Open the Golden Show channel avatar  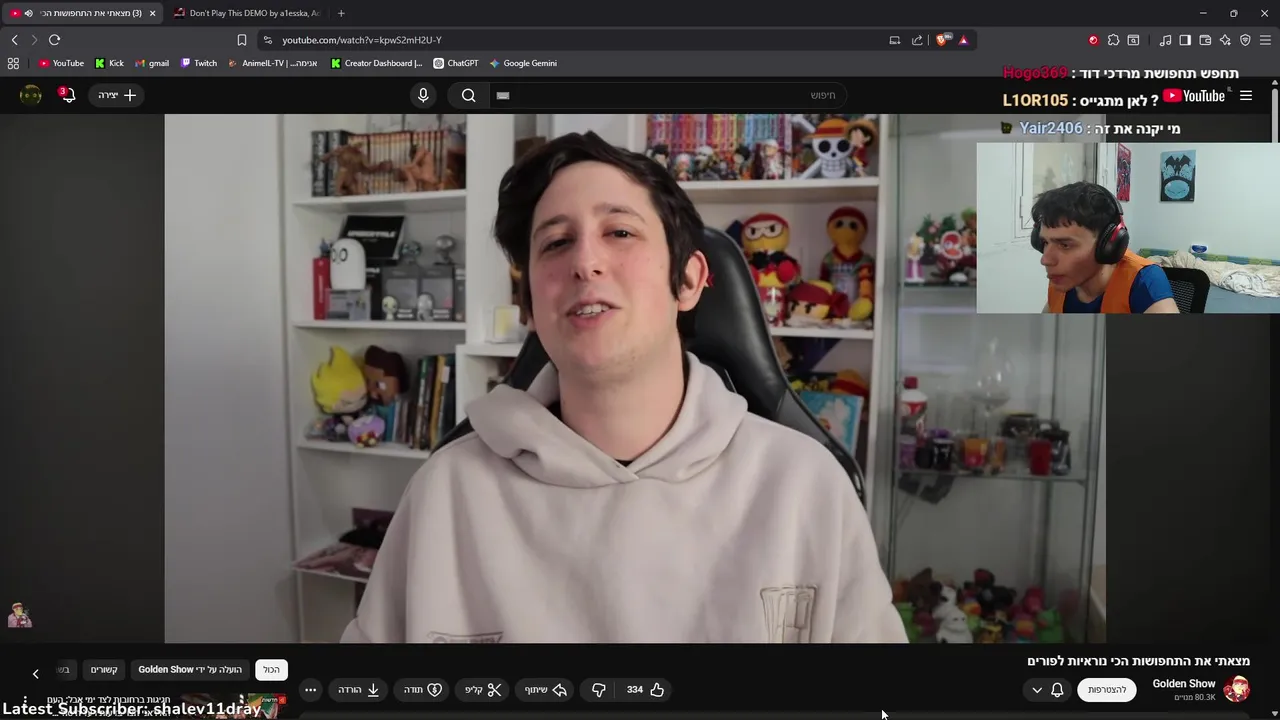point(1237,690)
